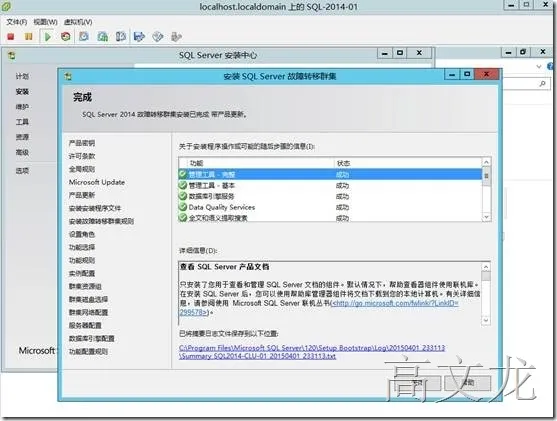
Task: Select the 管理工具 - 基本 row
Action: [330, 185]
